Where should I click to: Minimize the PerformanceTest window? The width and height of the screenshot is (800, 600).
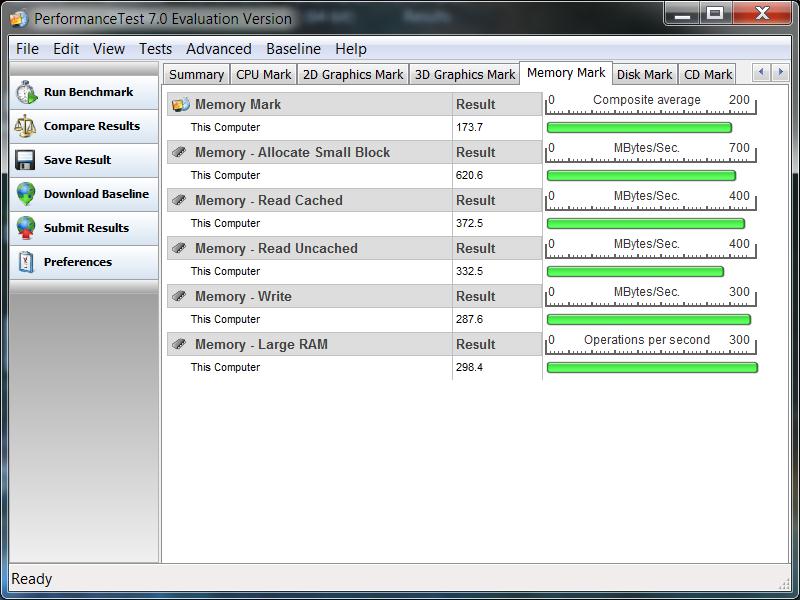click(682, 14)
